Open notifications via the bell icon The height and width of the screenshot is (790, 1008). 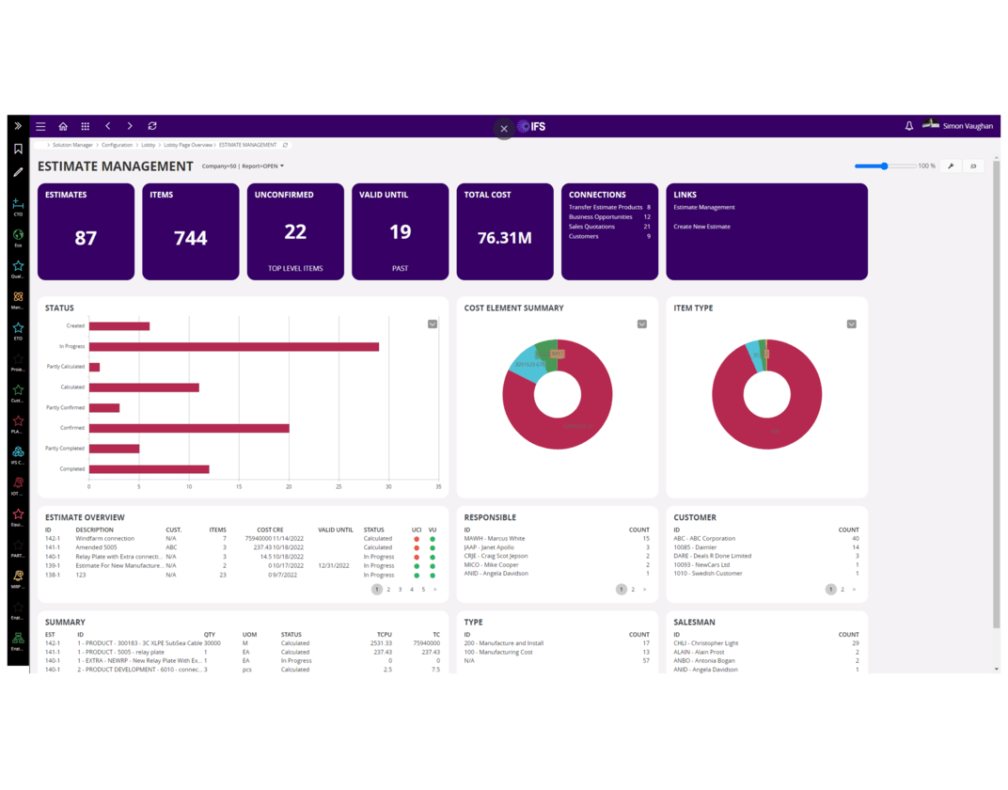pyautogui.click(x=908, y=126)
